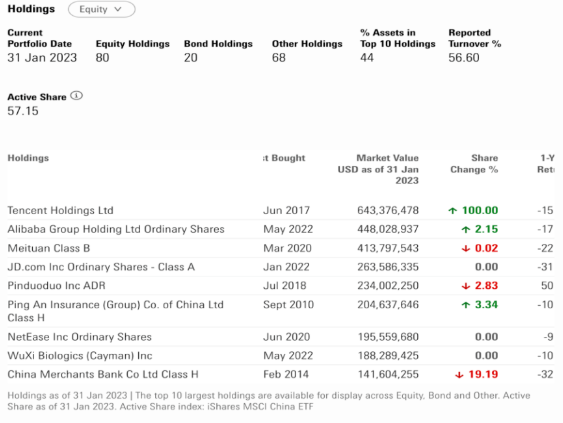Select the market value 188,289,425
563x423 pixels.
pos(388,355)
